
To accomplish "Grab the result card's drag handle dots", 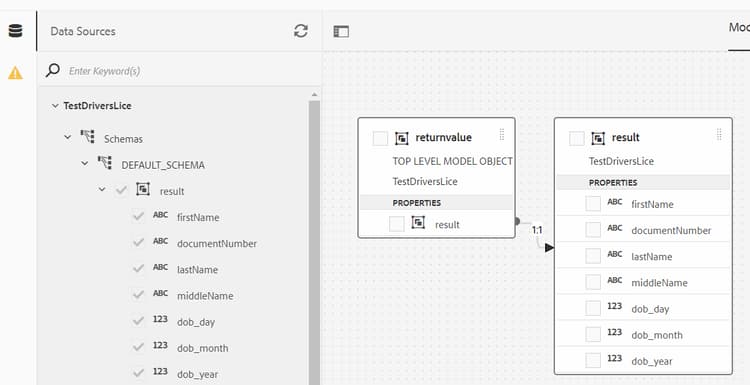I will (x=719, y=134).
